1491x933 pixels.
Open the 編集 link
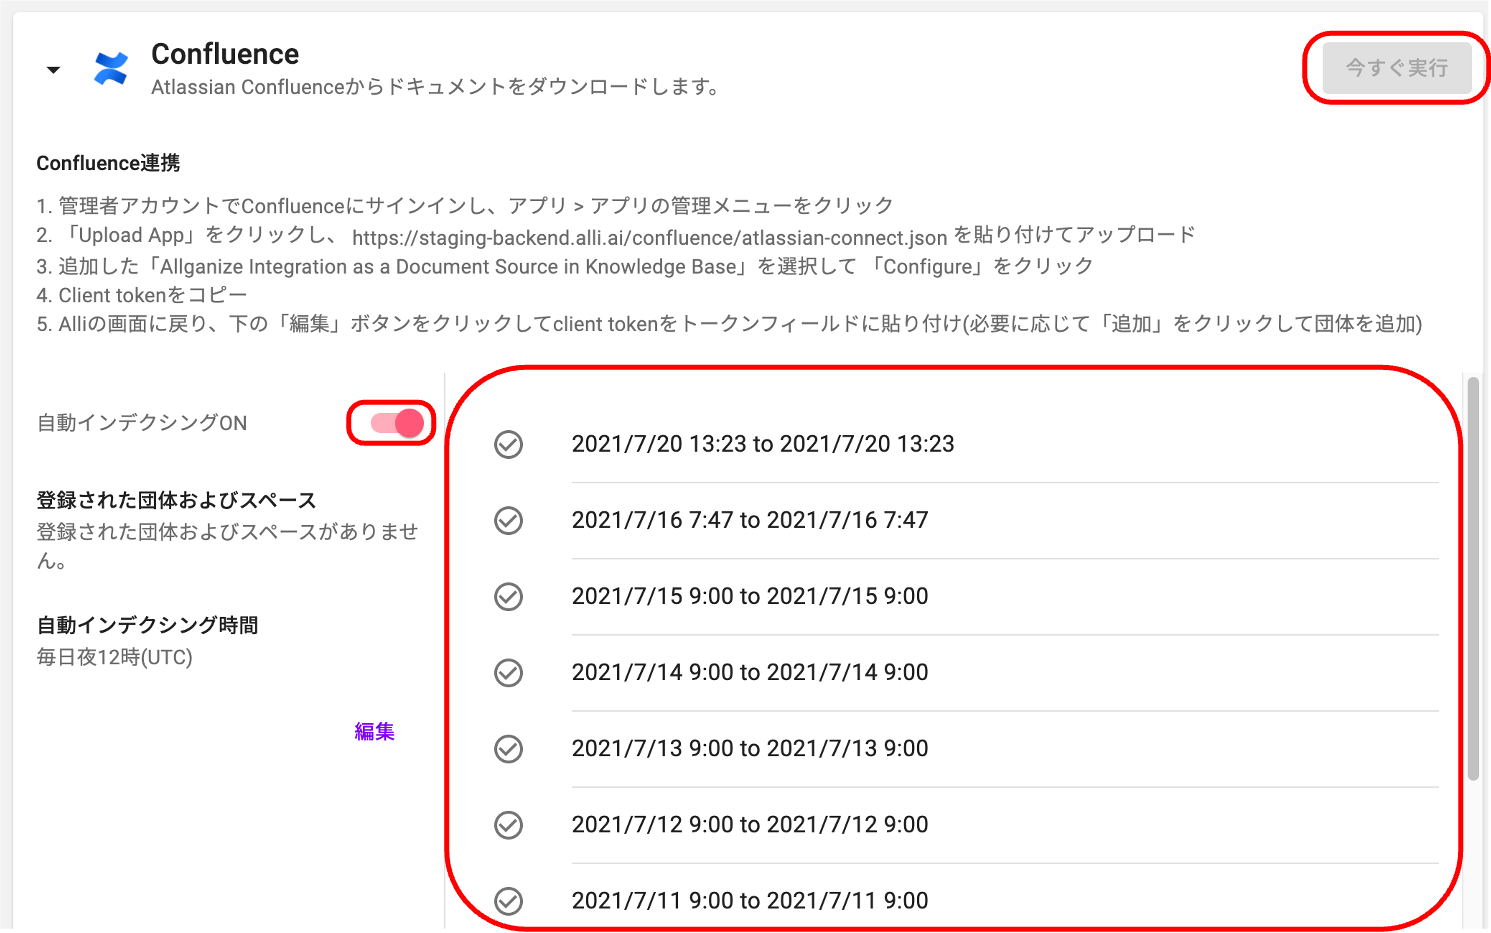click(375, 732)
